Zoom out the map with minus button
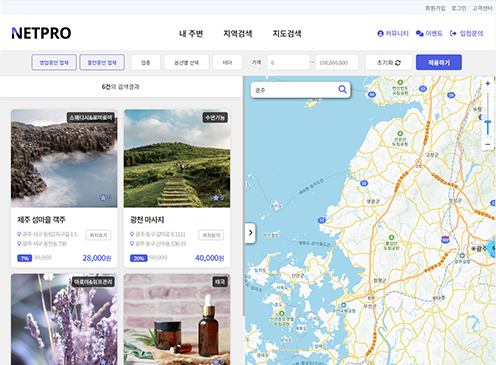Viewport: 496px width, 365px height. (x=488, y=144)
